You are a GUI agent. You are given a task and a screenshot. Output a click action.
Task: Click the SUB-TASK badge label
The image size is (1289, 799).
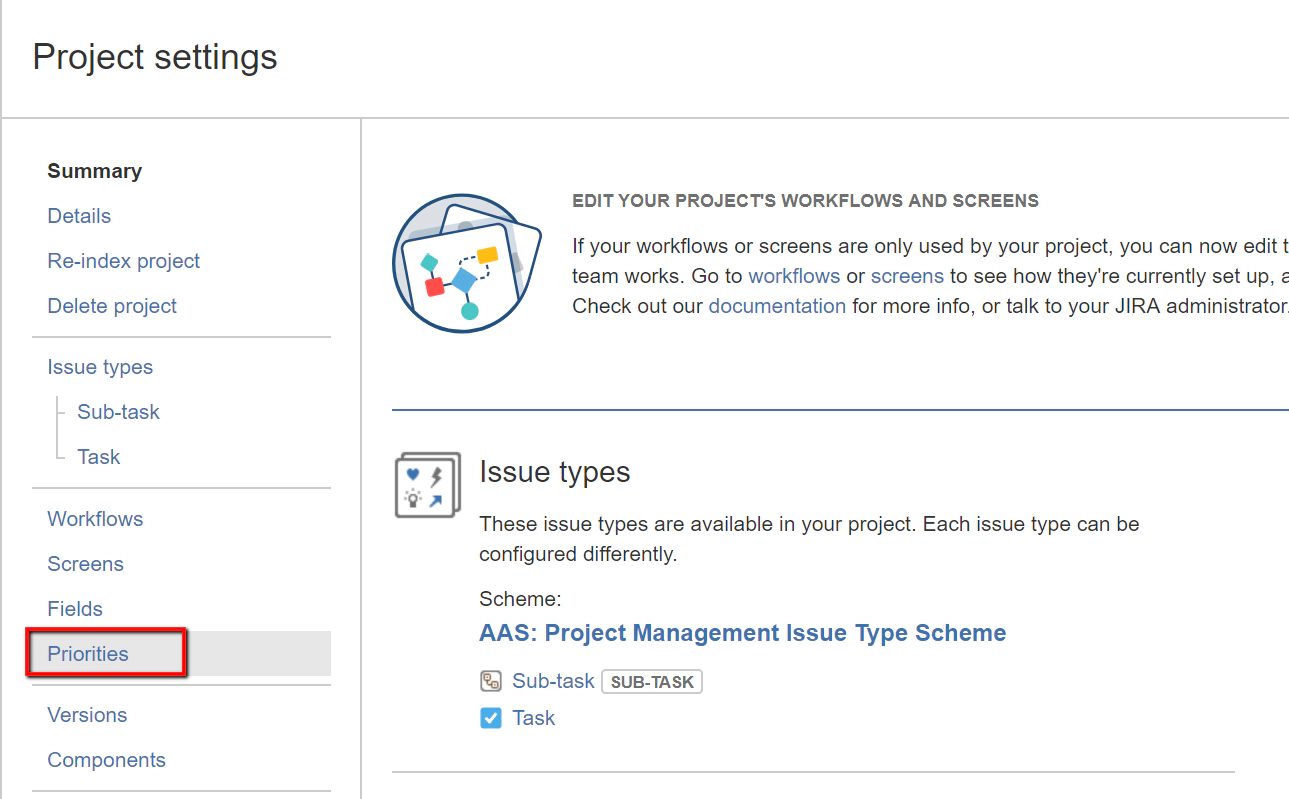point(651,681)
